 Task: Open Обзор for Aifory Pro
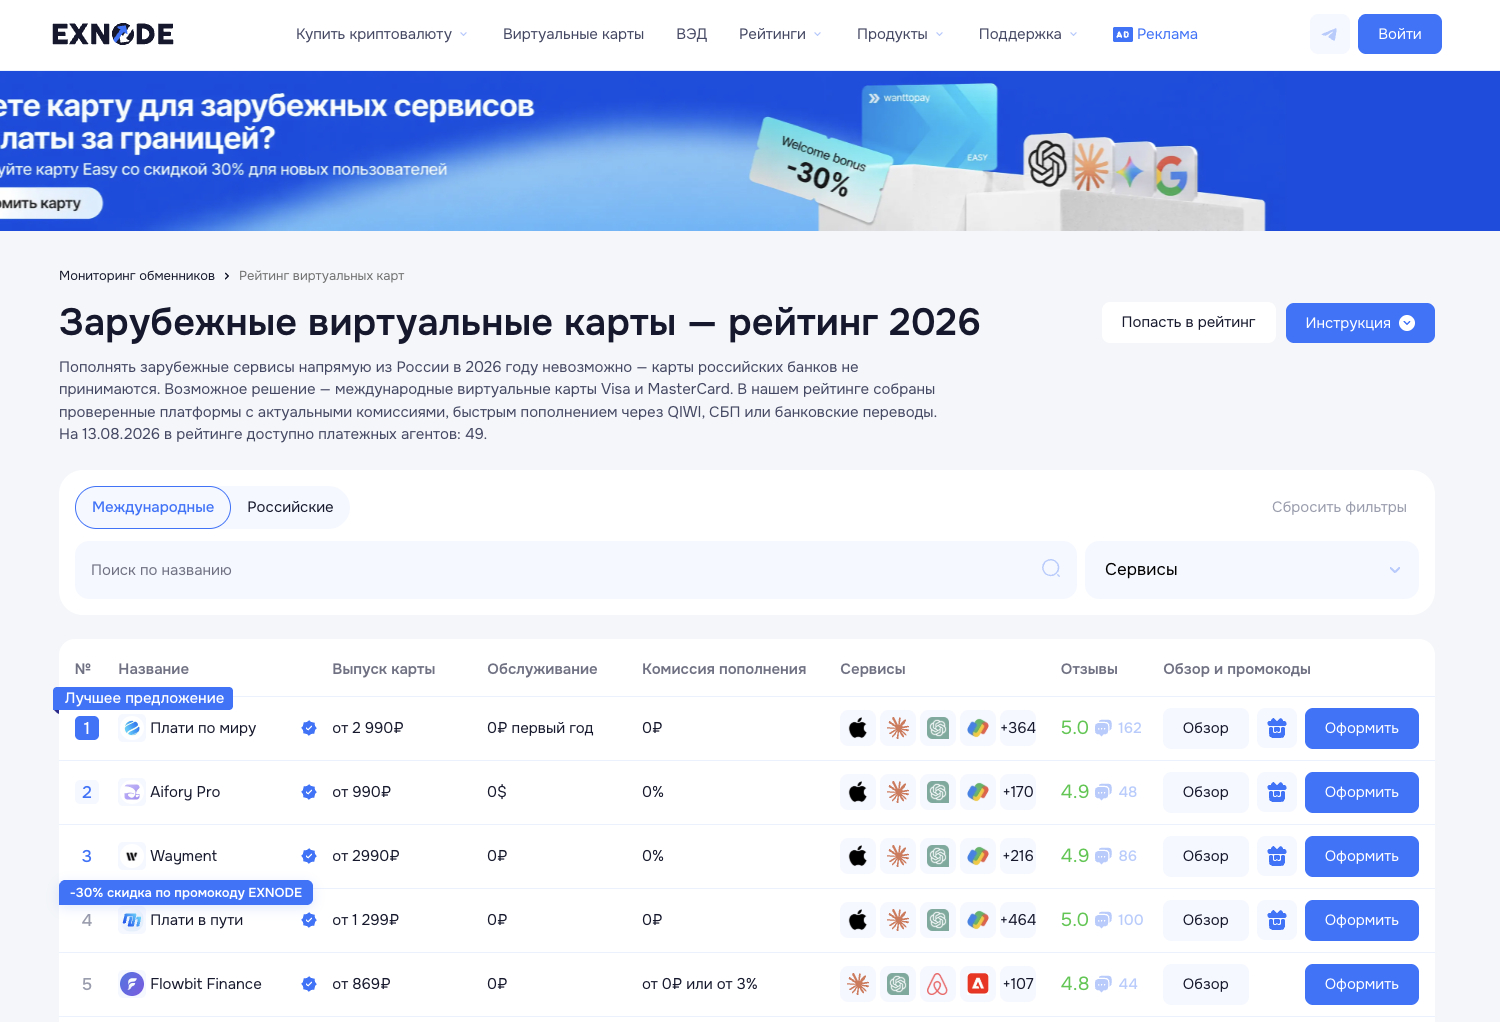pos(1206,792)
